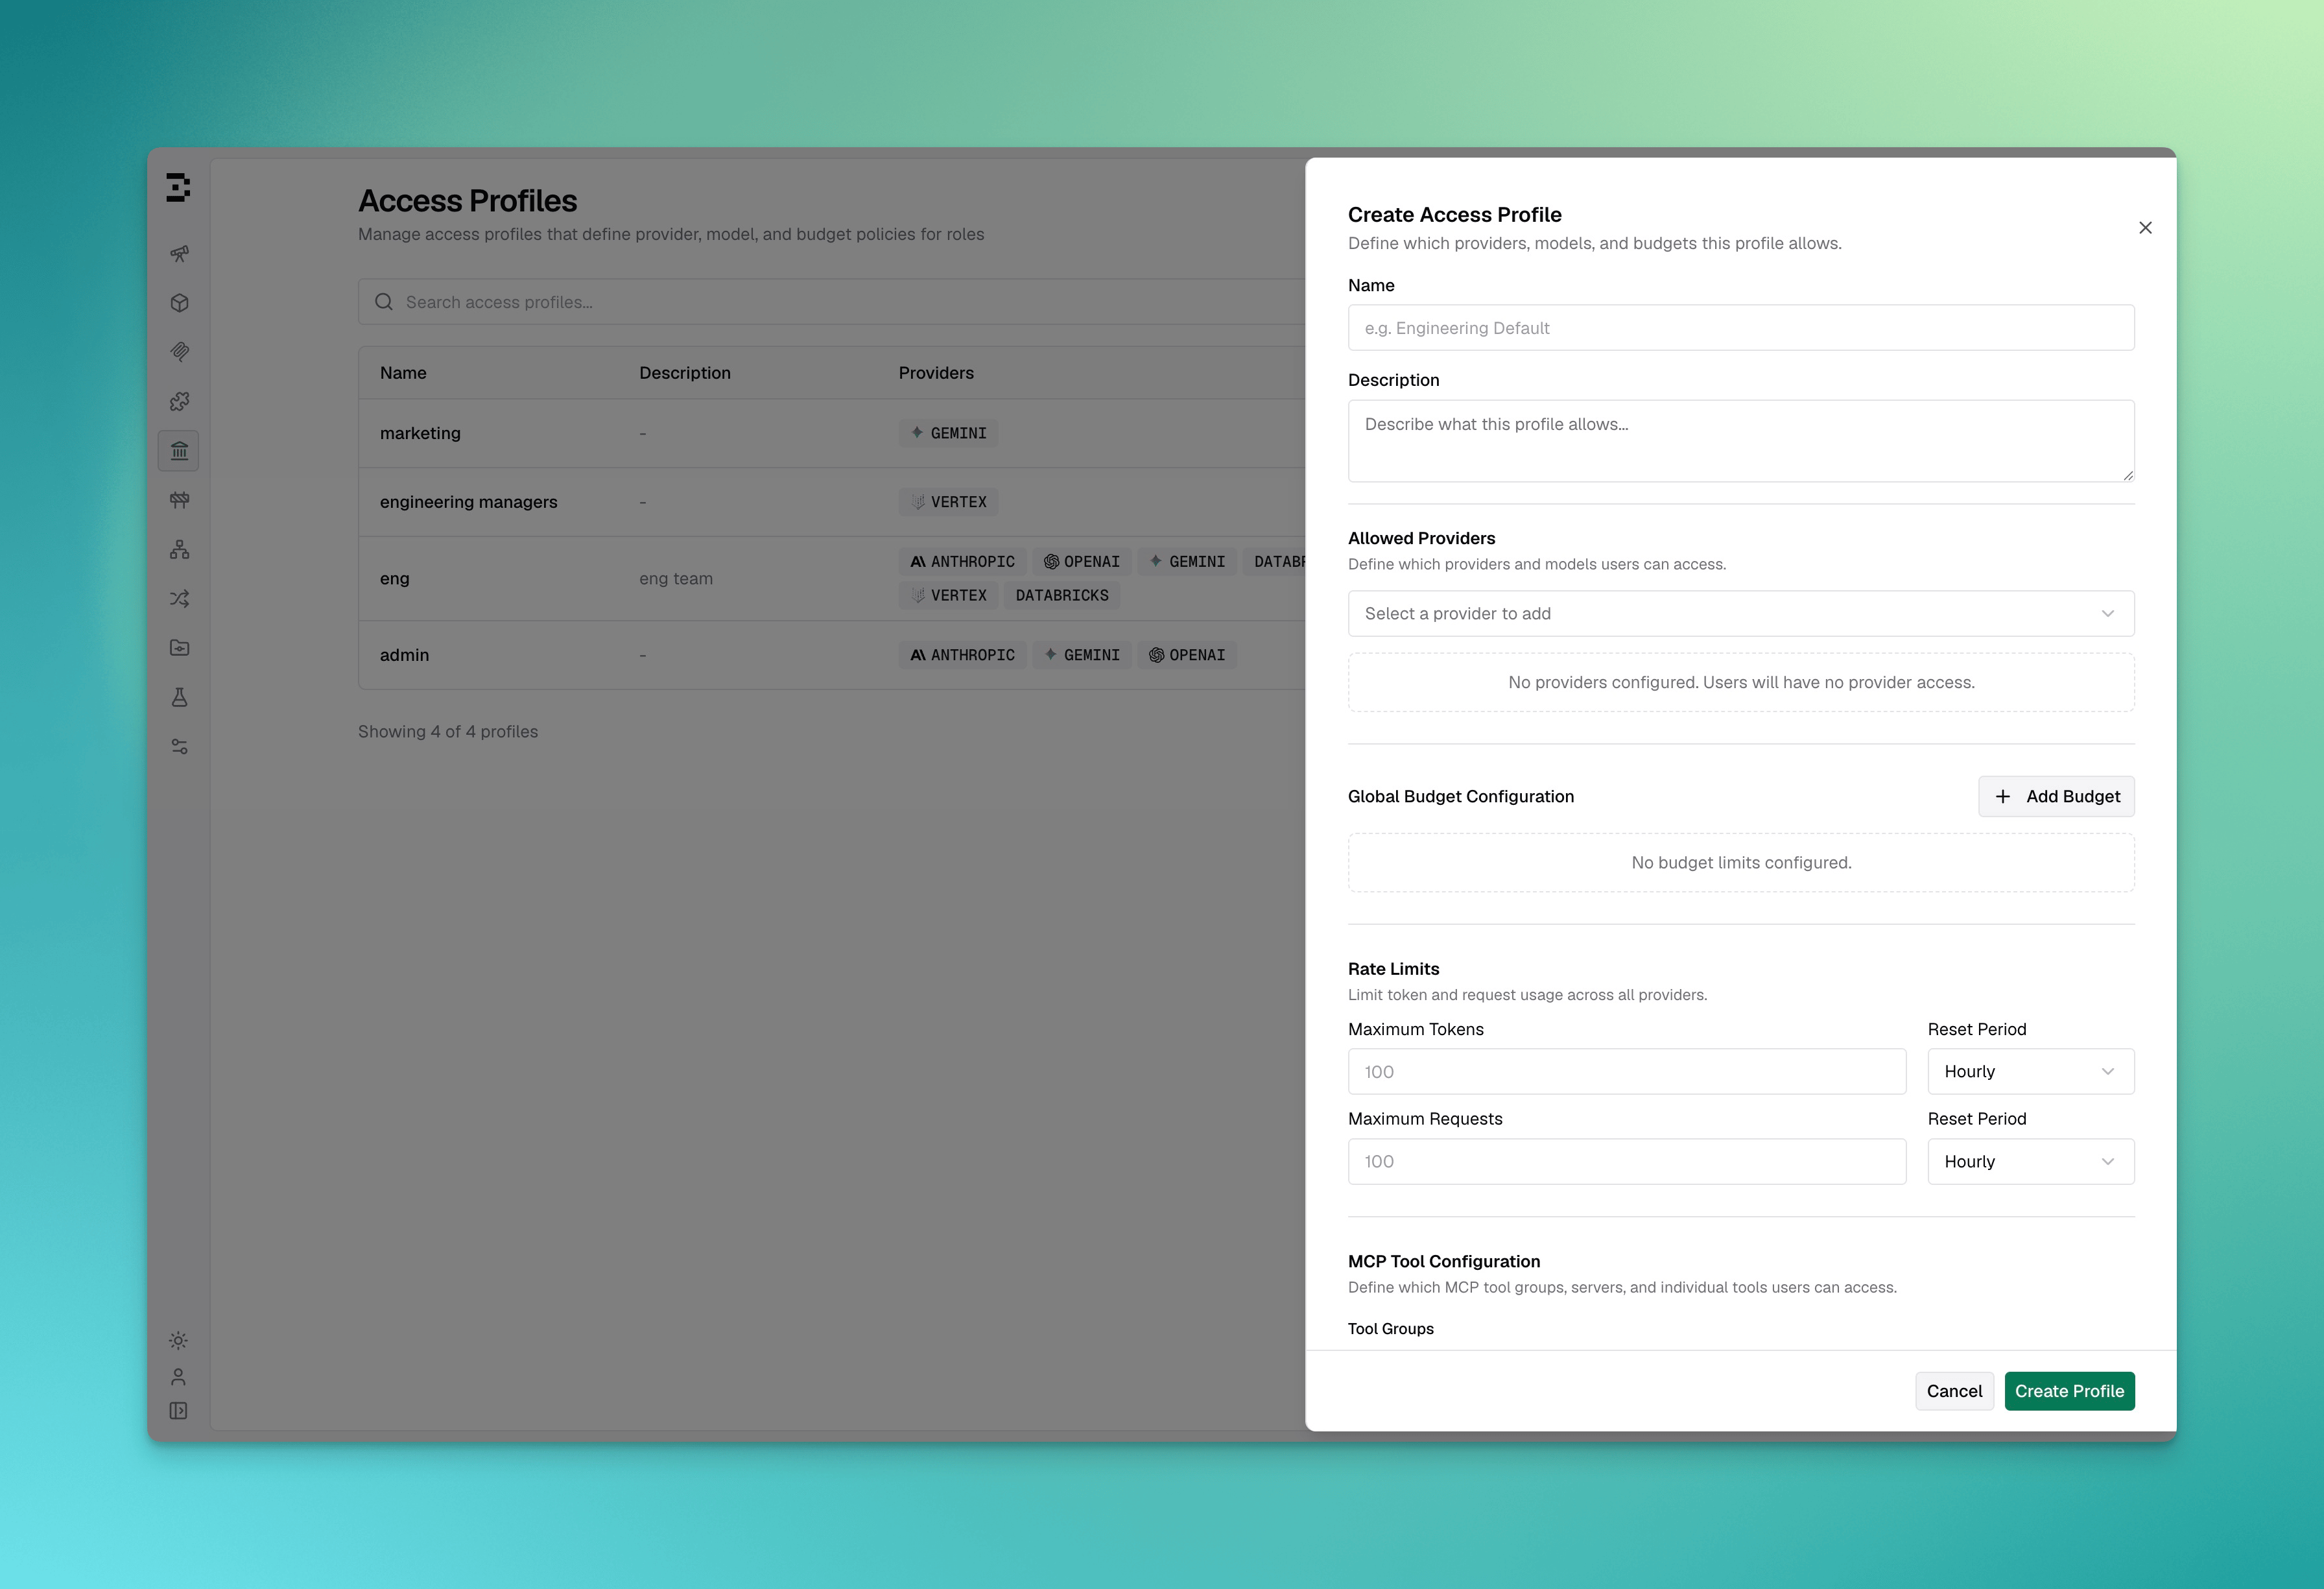This screenshot has height=1589, width=2324.
Task: Click the Add Budget button
Action: (x=2056, y=797)
